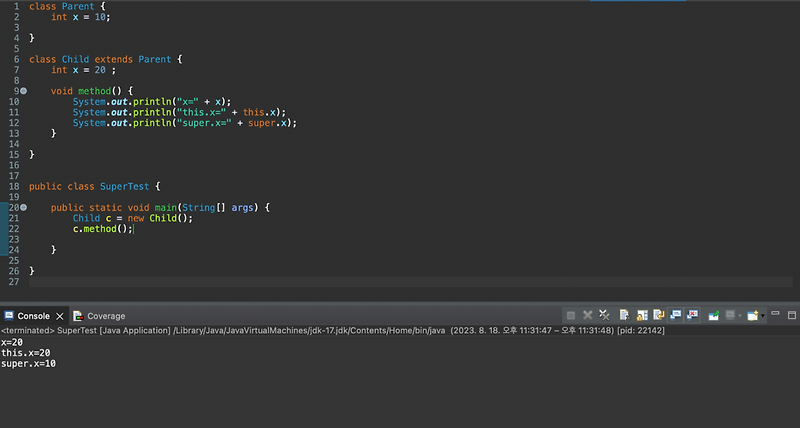
Task: Click the Console tab monitor icon
Action: pos(9,315)
